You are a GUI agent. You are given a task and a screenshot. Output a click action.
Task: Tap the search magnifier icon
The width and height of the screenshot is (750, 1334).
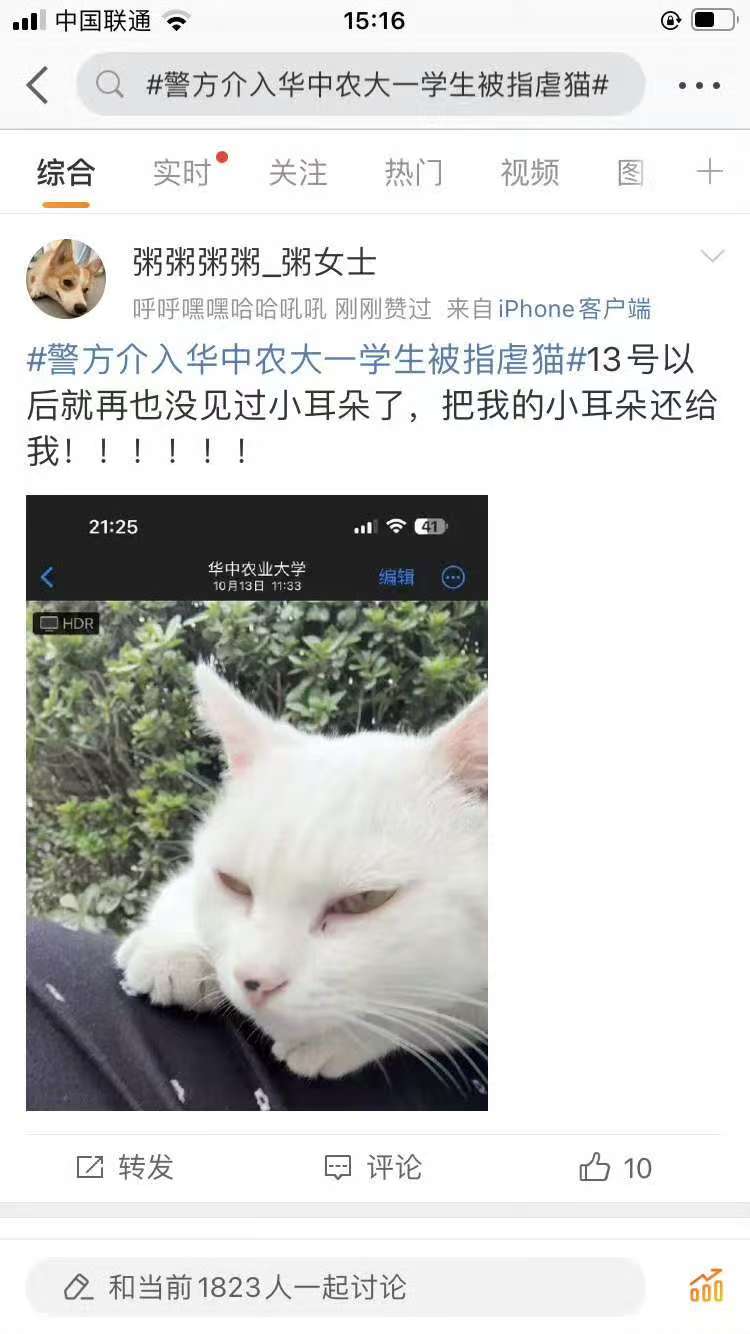pyautogui.click(x=110, y=85)
